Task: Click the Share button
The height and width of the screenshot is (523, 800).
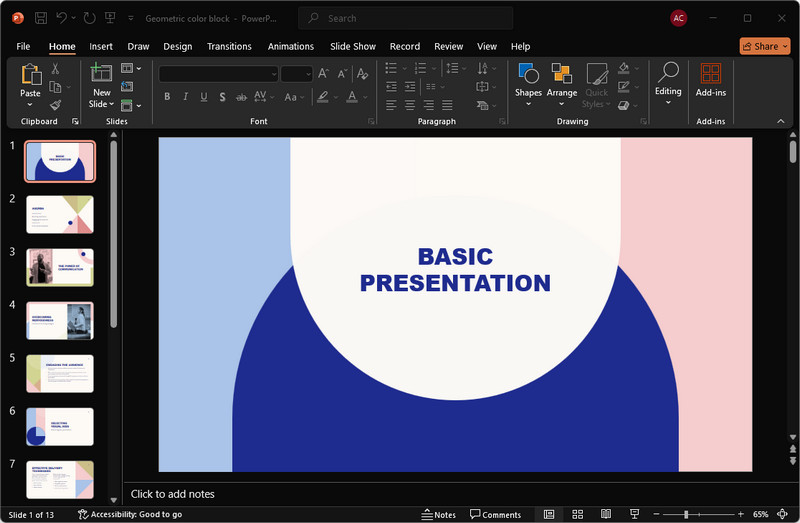Action: click(x=764, y=46)
